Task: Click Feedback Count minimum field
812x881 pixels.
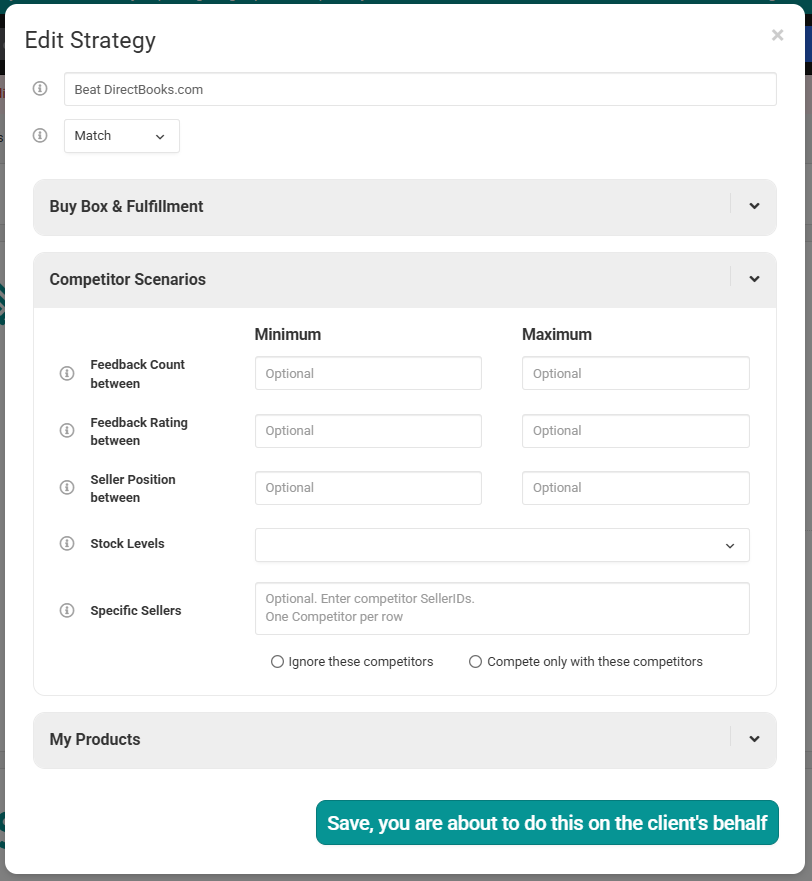Action: (368, 373)
